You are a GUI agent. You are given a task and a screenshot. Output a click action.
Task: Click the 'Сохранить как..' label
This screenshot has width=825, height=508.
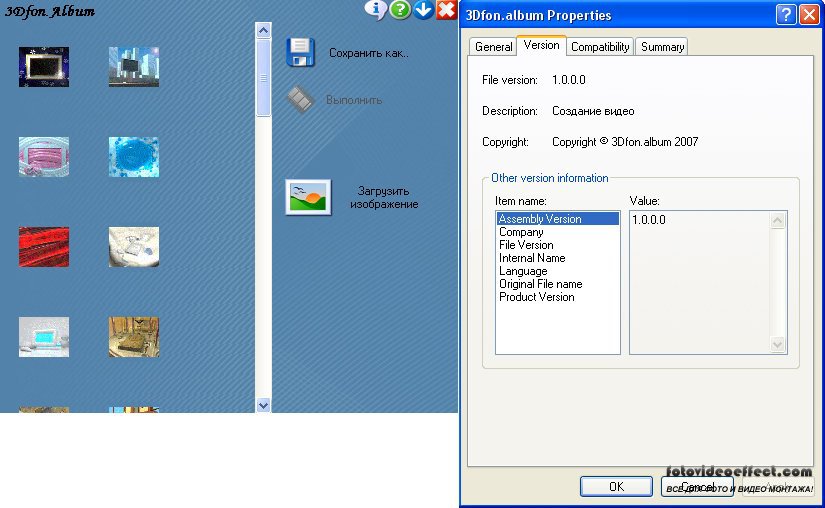click(x=368, y=53)
